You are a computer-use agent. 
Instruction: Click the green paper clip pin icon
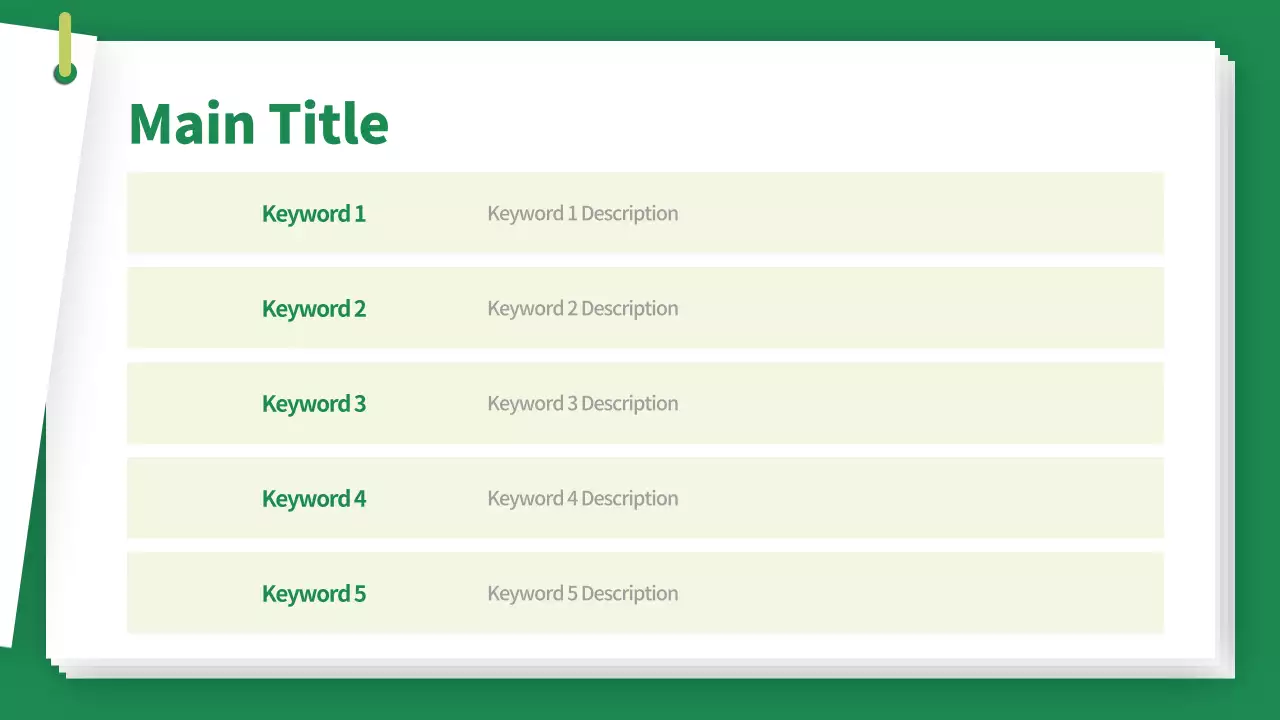[65, 48]
